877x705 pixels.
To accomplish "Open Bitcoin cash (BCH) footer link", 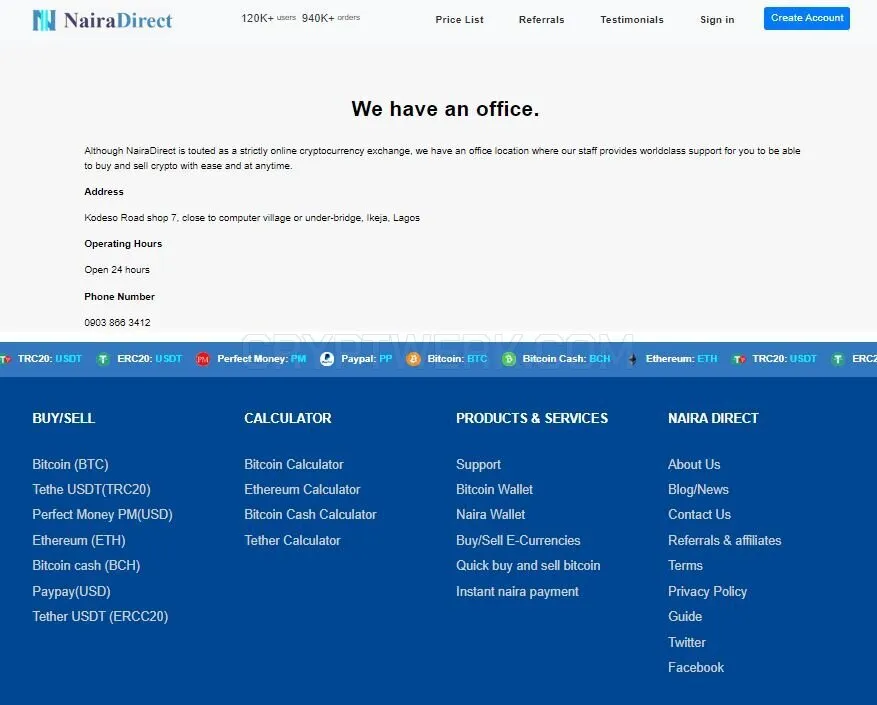I will click(86, 566).
